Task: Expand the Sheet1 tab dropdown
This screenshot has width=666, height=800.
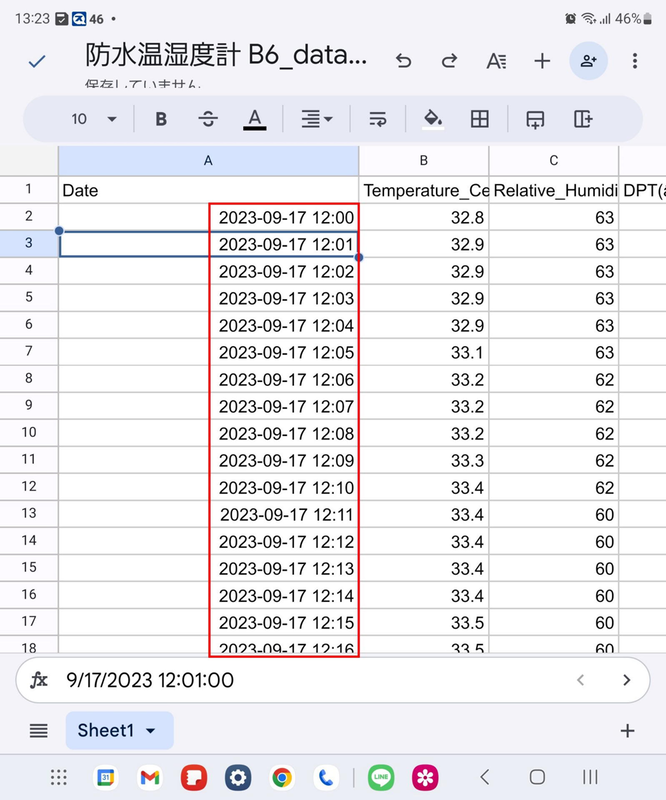Action: [151, 731]
